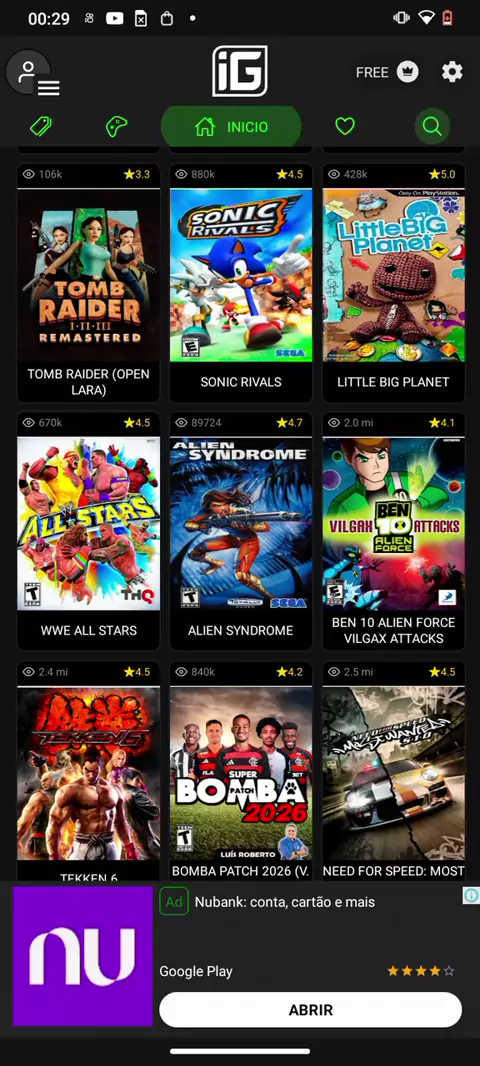
Task: Select the INICIO home tab
Action: [231, 126]
